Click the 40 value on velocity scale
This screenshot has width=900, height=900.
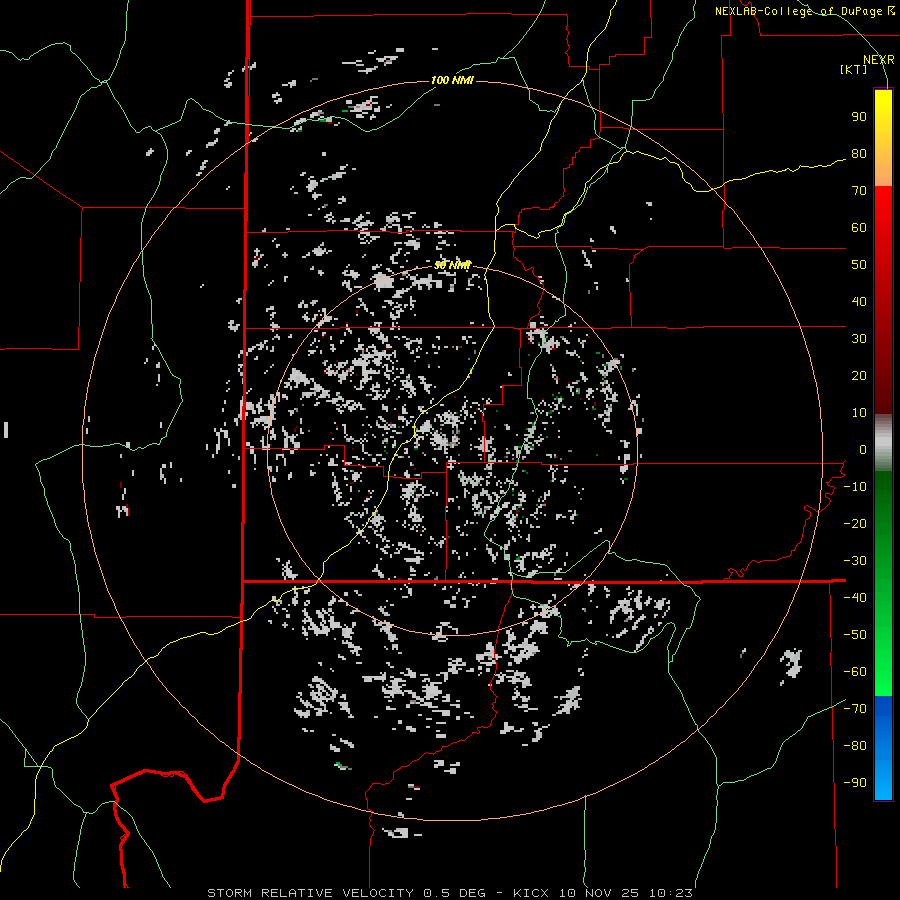point(859,302)
